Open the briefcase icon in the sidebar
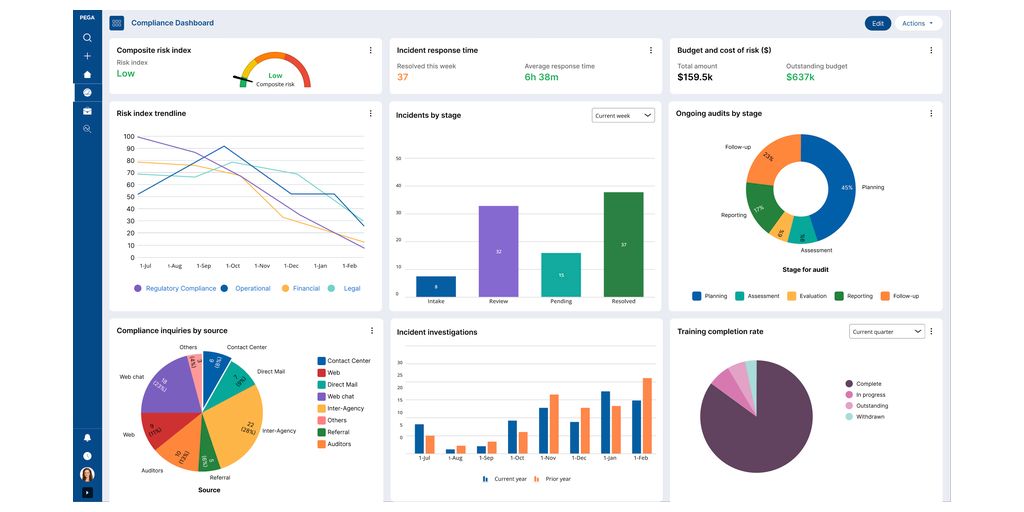This screenshot has height=512, width=1024. [87, 111]
